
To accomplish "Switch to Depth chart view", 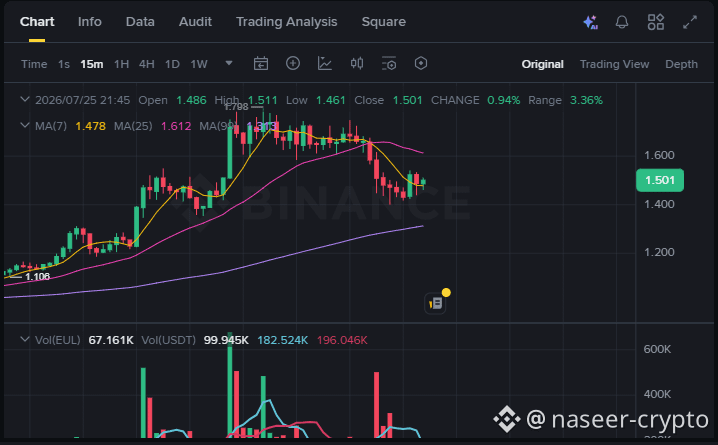I will pos(681,64).
